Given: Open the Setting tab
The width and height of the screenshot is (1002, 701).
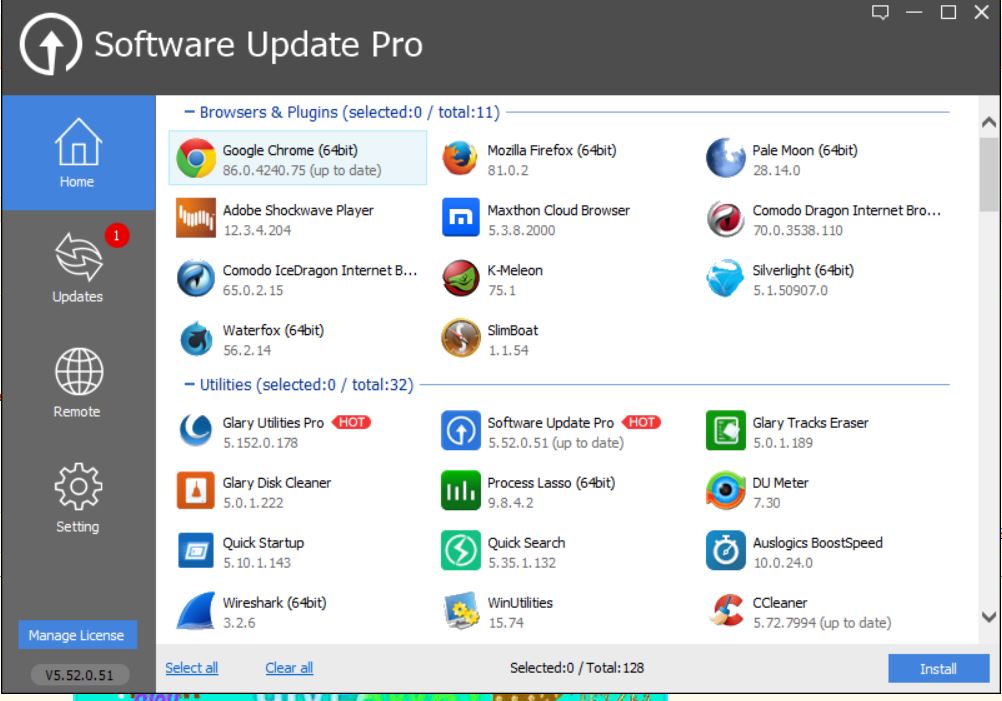Looking at the screenshot, I should (x=78, y=498).
